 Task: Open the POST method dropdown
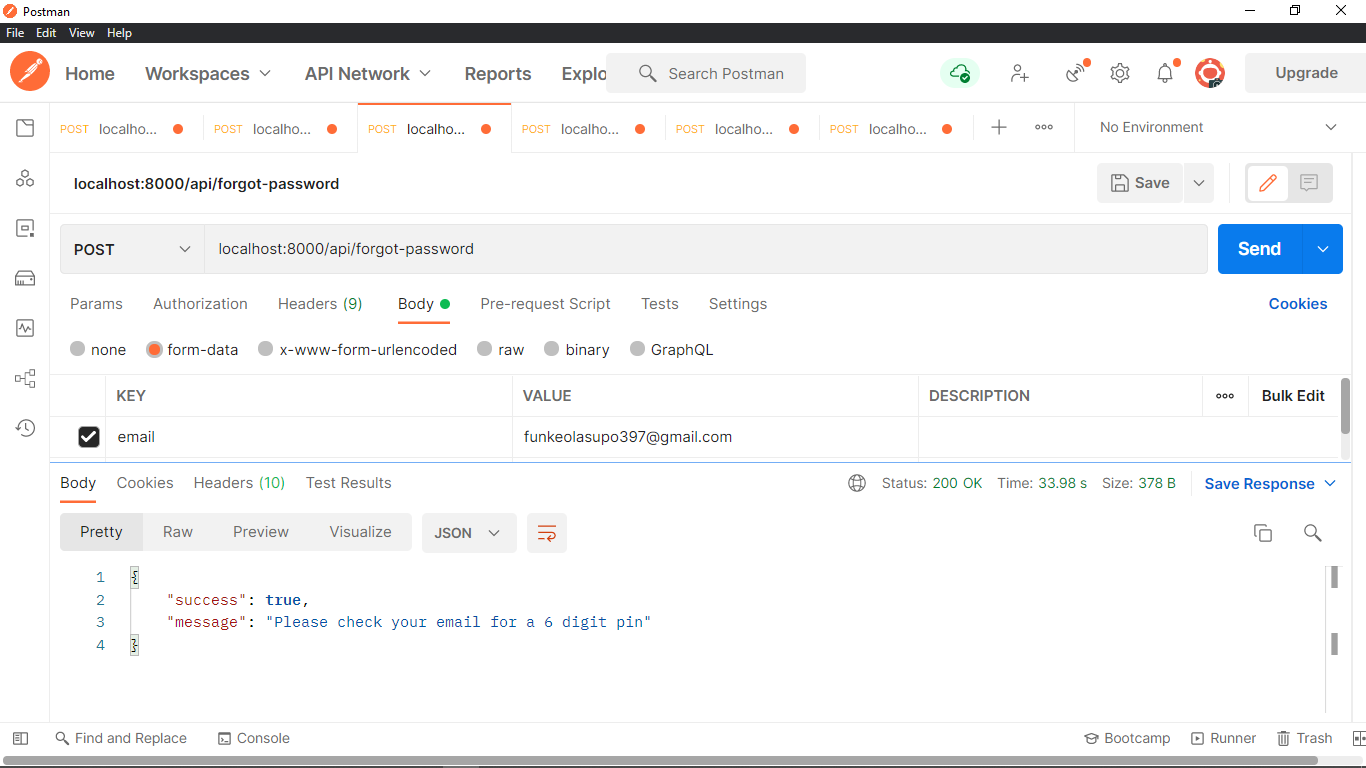tap(132, 249)
